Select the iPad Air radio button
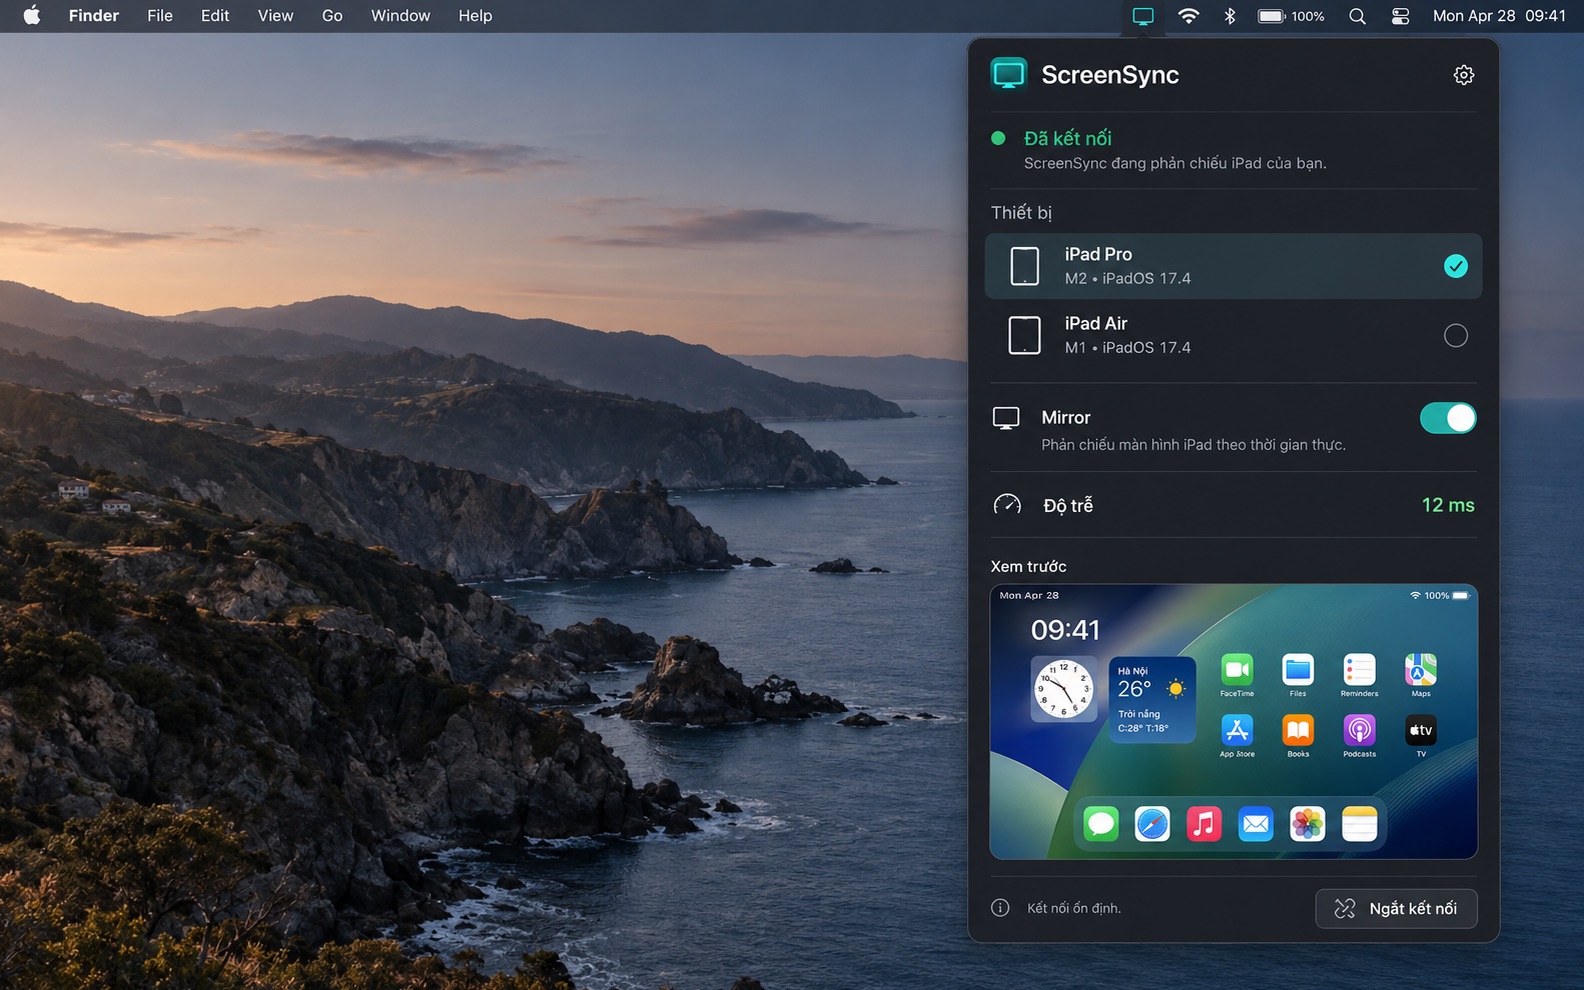The width and height of the screenshot is (1584, 990). [1456, 336]
